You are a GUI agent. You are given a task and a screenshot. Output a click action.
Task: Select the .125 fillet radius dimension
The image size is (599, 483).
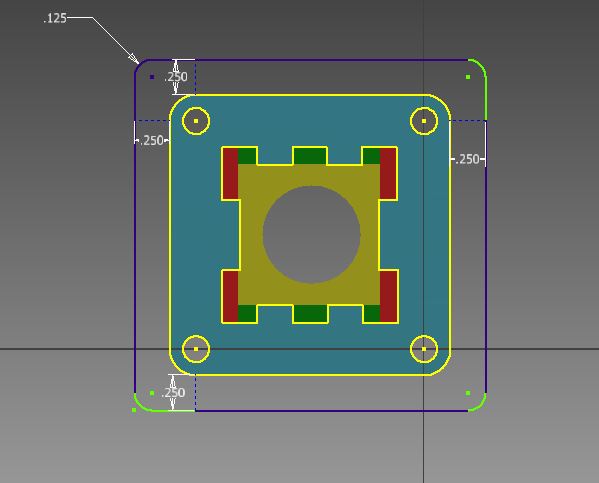point(55,18)
